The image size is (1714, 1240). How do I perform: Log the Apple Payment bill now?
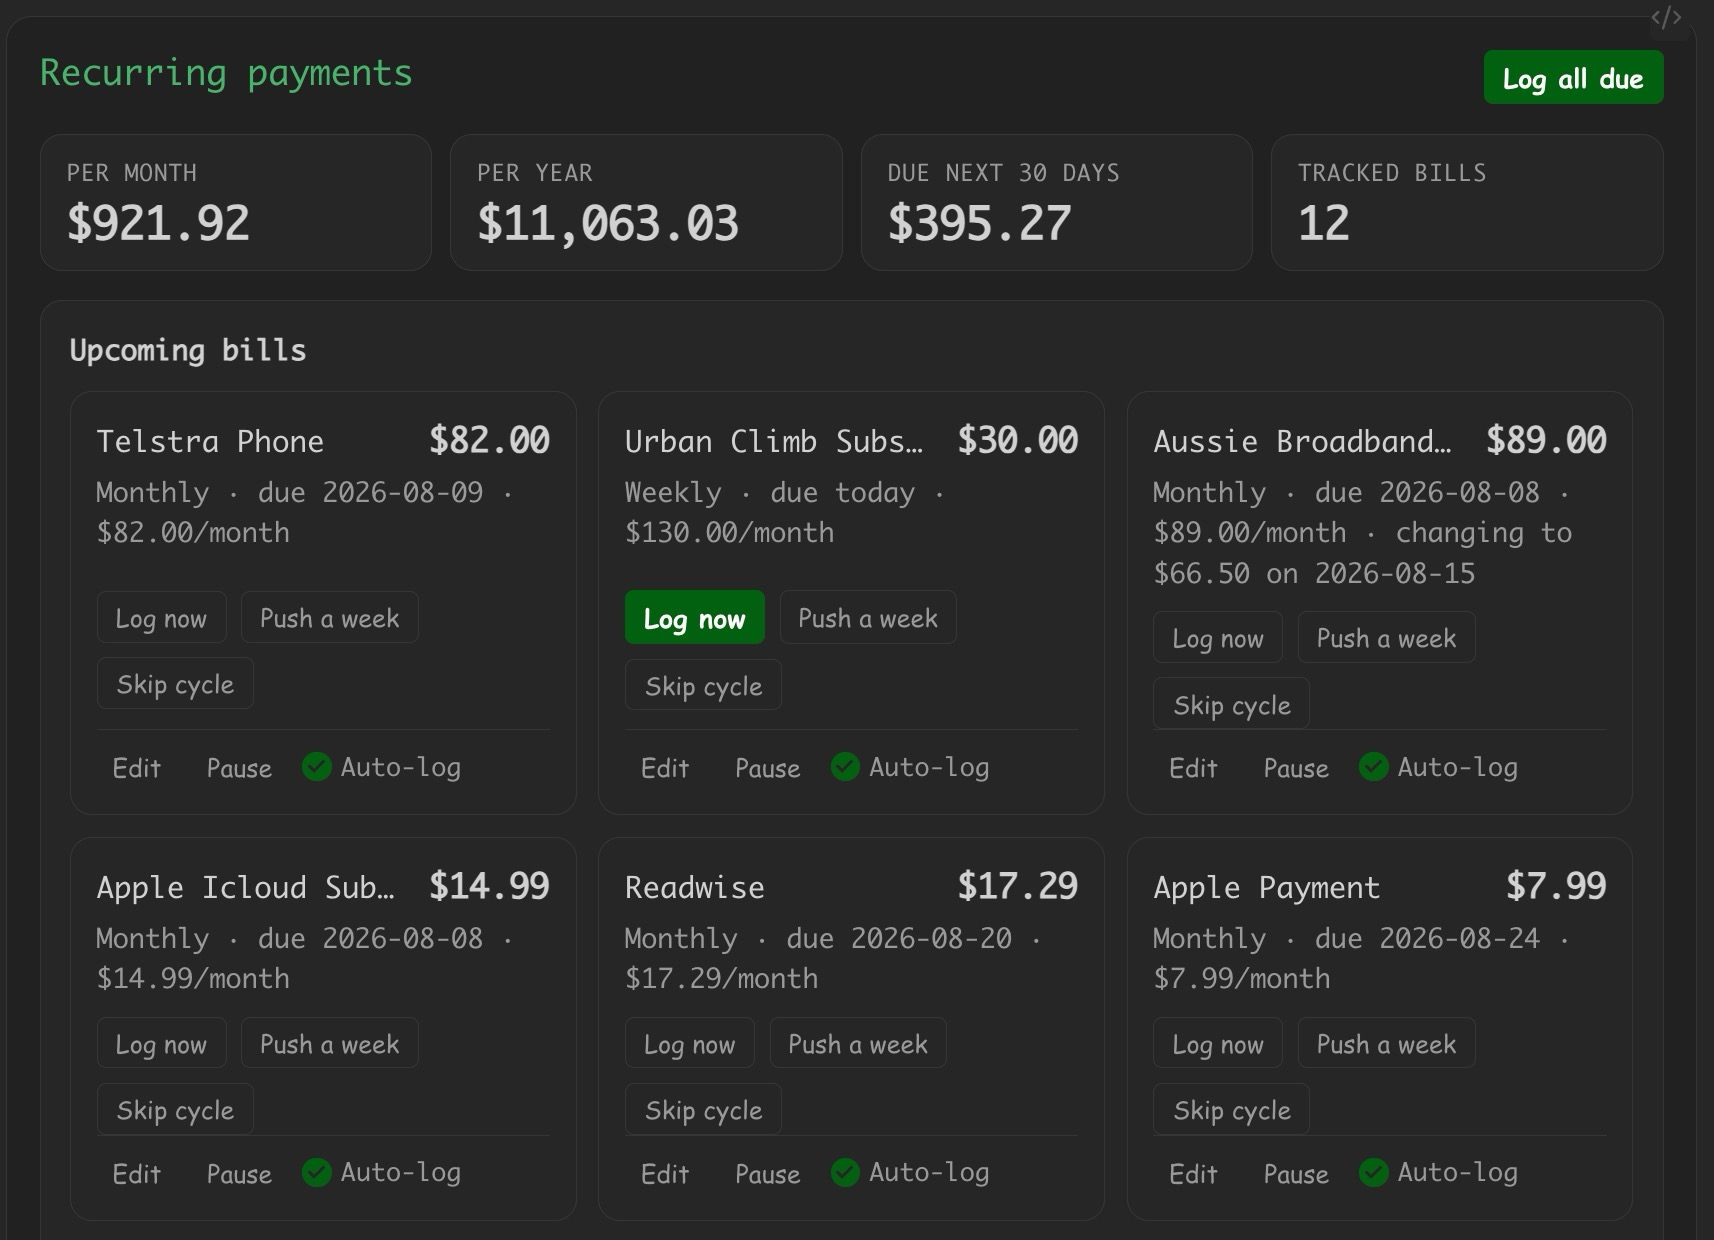[1218, 1043]
